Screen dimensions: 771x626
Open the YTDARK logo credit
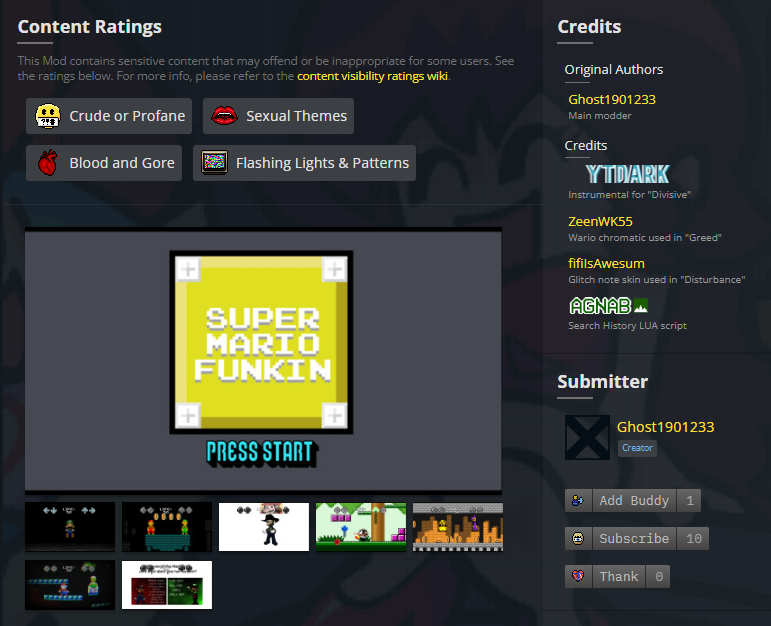pos(627,174)
